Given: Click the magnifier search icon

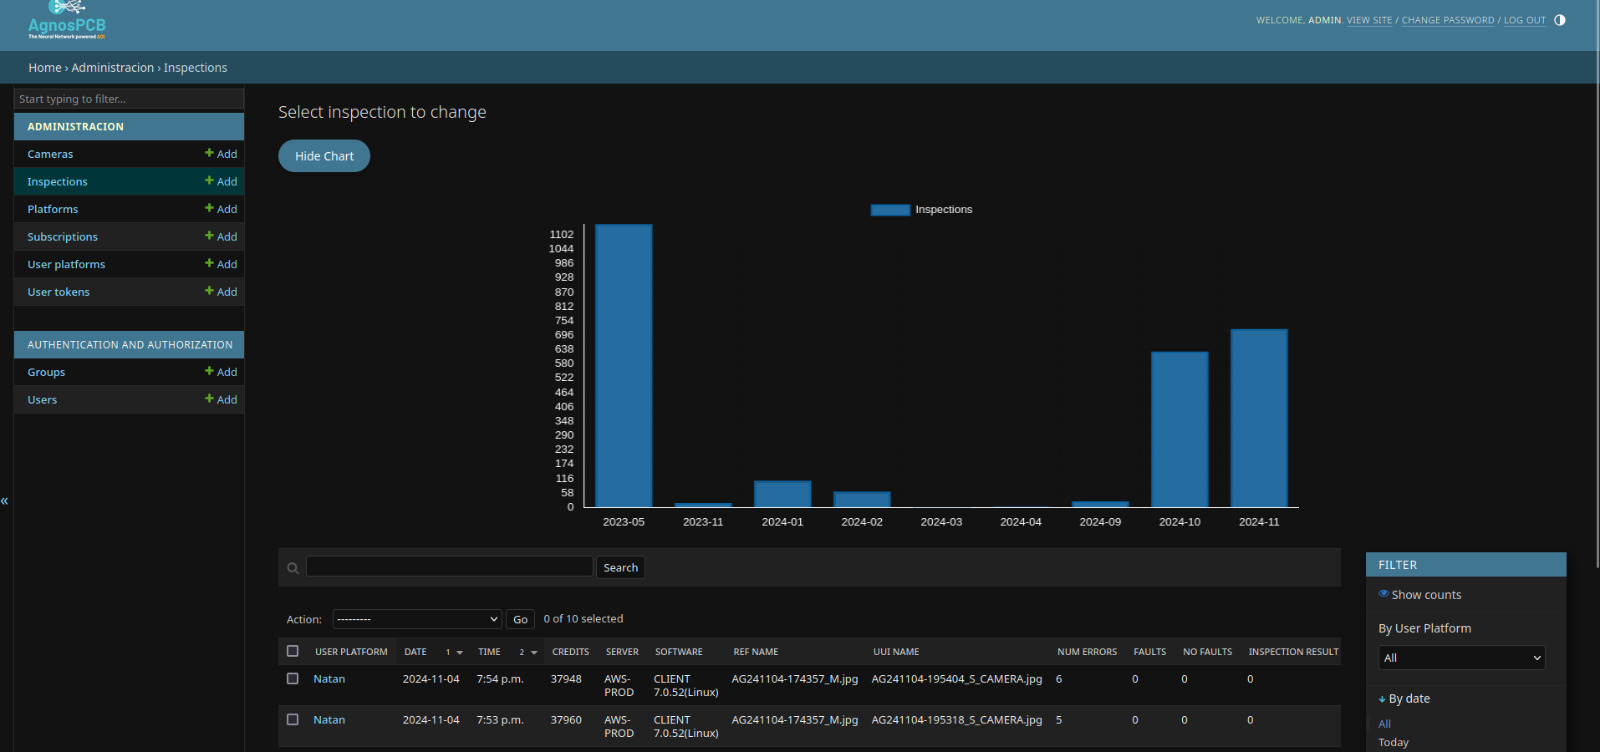Looking at the screenshot, I should click(x=293, y=568).
